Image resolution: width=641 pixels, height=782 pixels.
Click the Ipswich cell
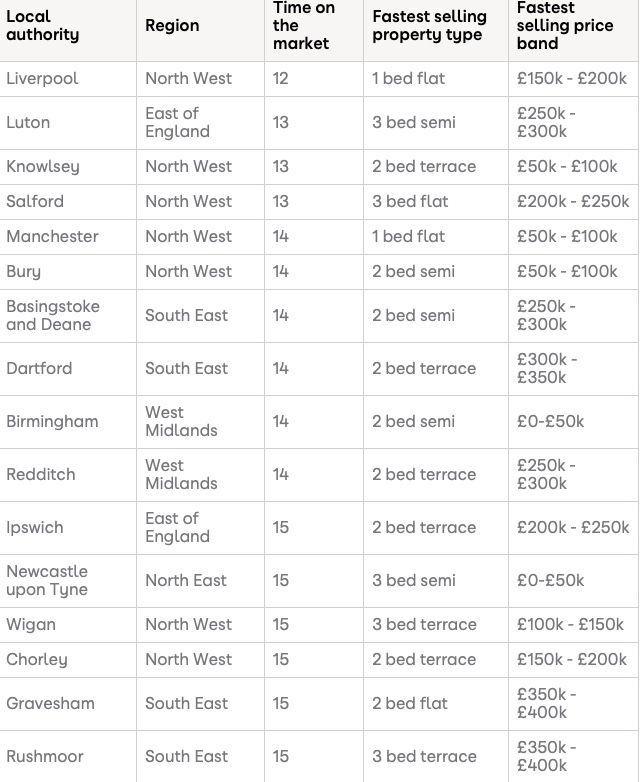click(x=35, y=528)
